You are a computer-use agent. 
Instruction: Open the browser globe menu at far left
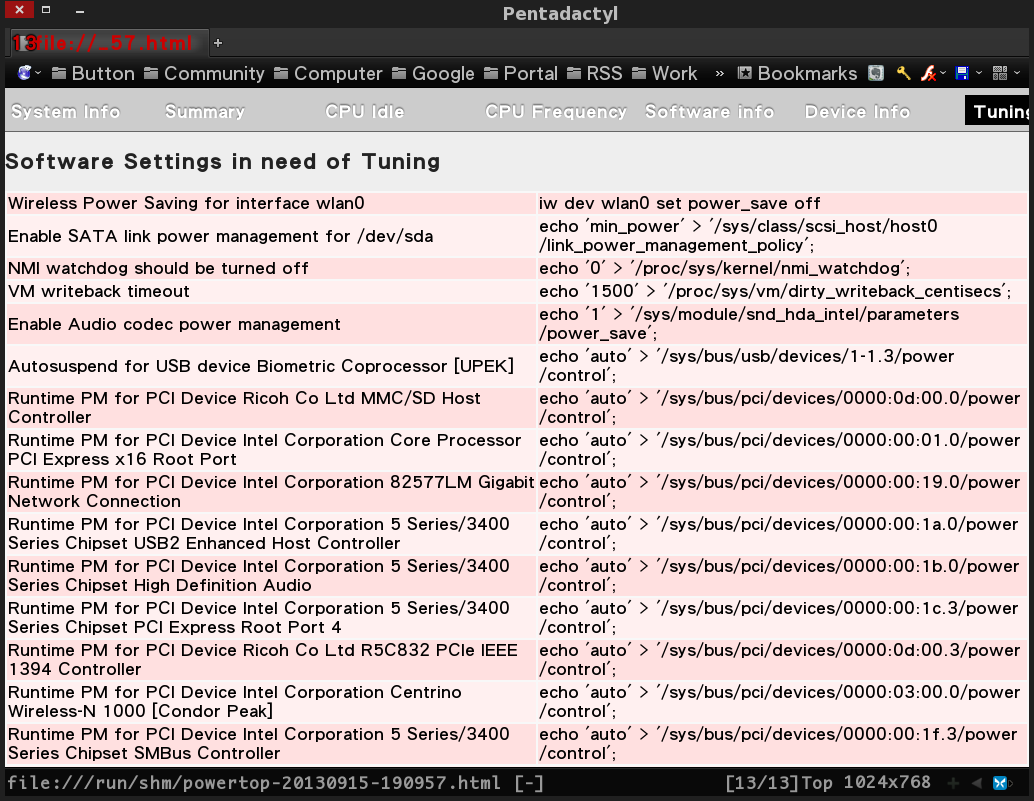pyautogui.click(x=22, y=73)
